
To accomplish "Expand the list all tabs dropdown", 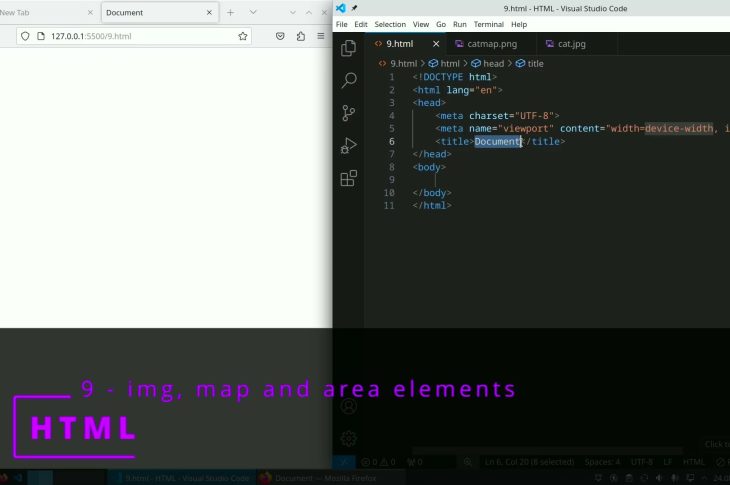I will (251, 12).
